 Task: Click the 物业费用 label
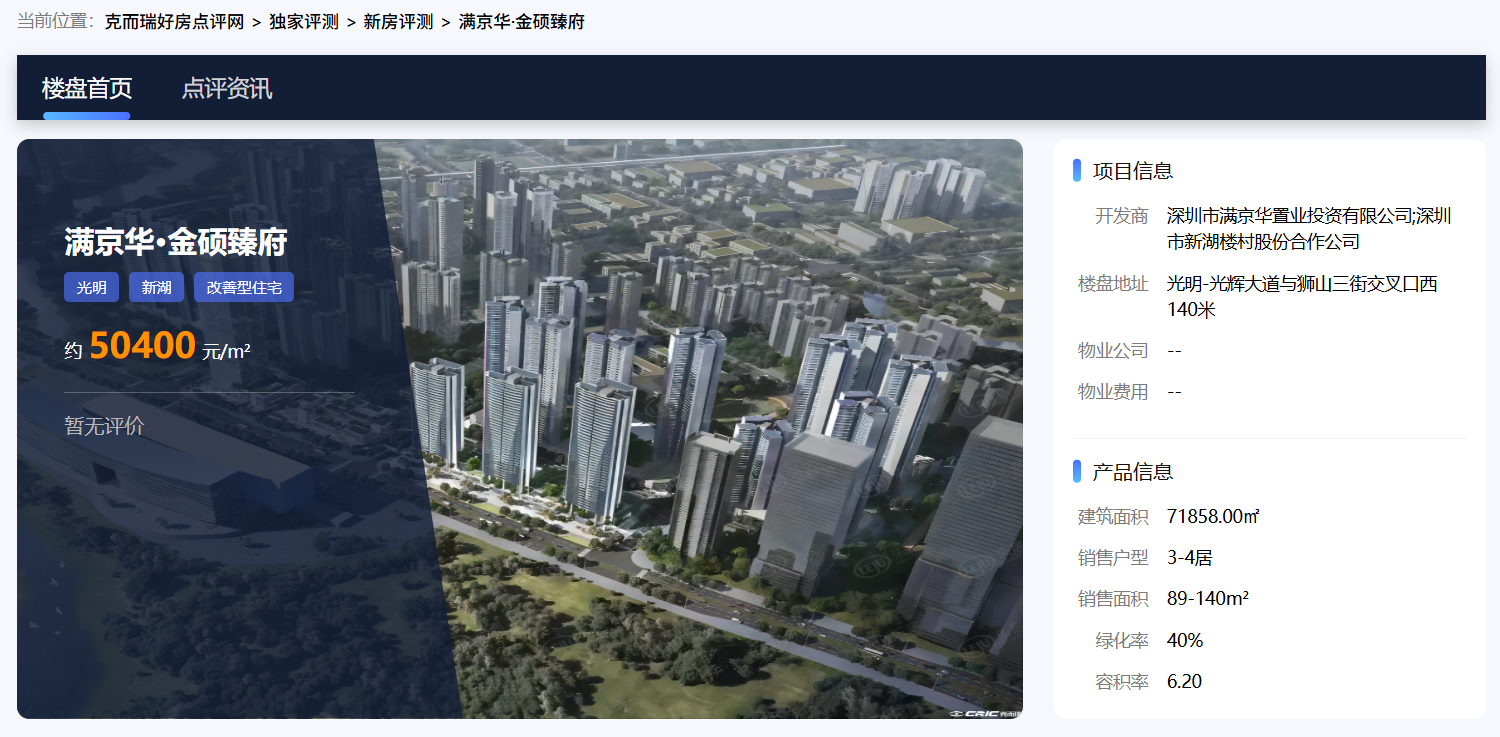pyautogui.click(x=1113, y=392)
